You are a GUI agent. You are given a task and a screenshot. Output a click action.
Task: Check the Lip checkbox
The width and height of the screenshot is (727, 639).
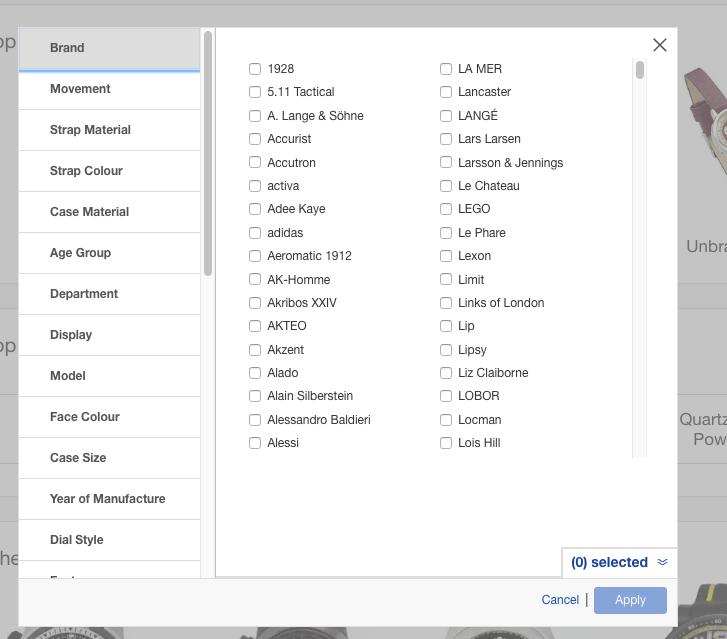pos(446,326)
